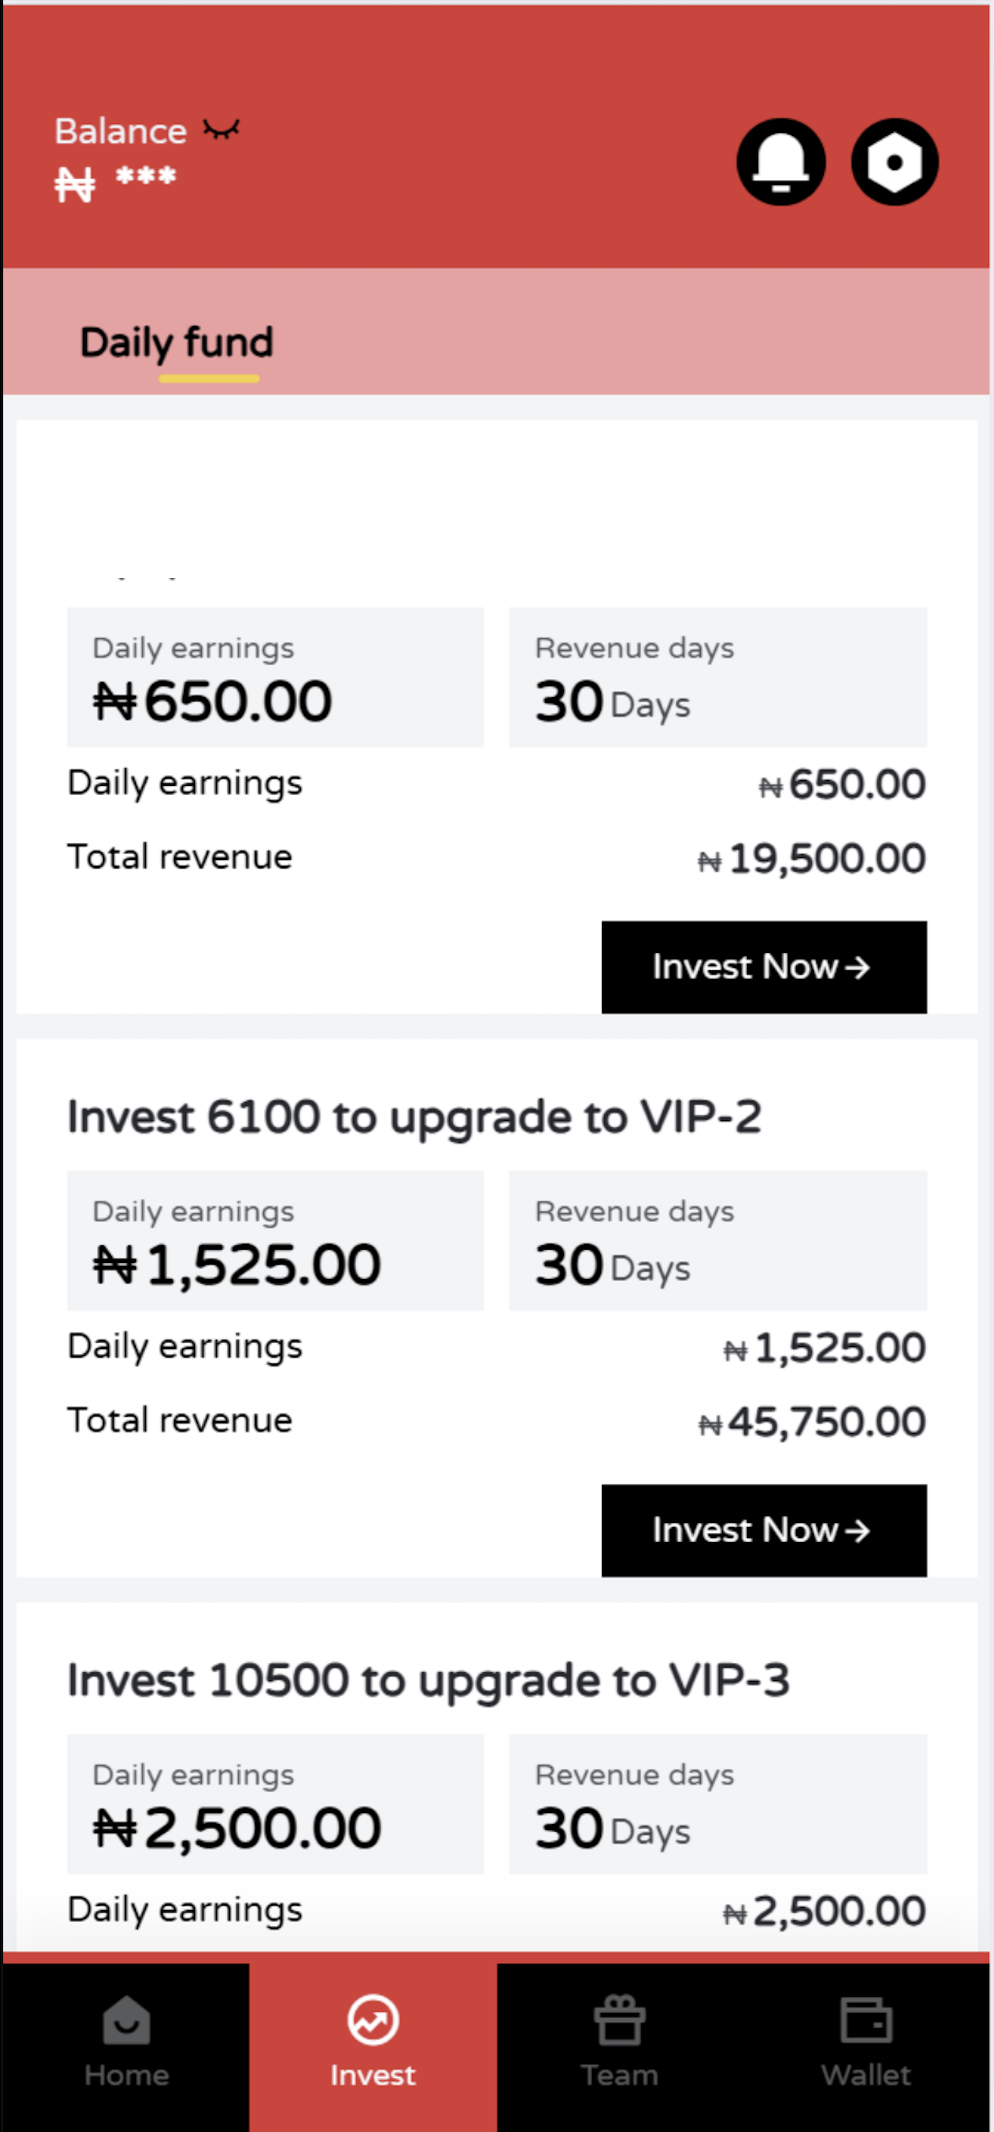Image resolution: width=994 pixels, height=2132 pixels.
Task: Click the Balance label in header
Action: (120, 131)
